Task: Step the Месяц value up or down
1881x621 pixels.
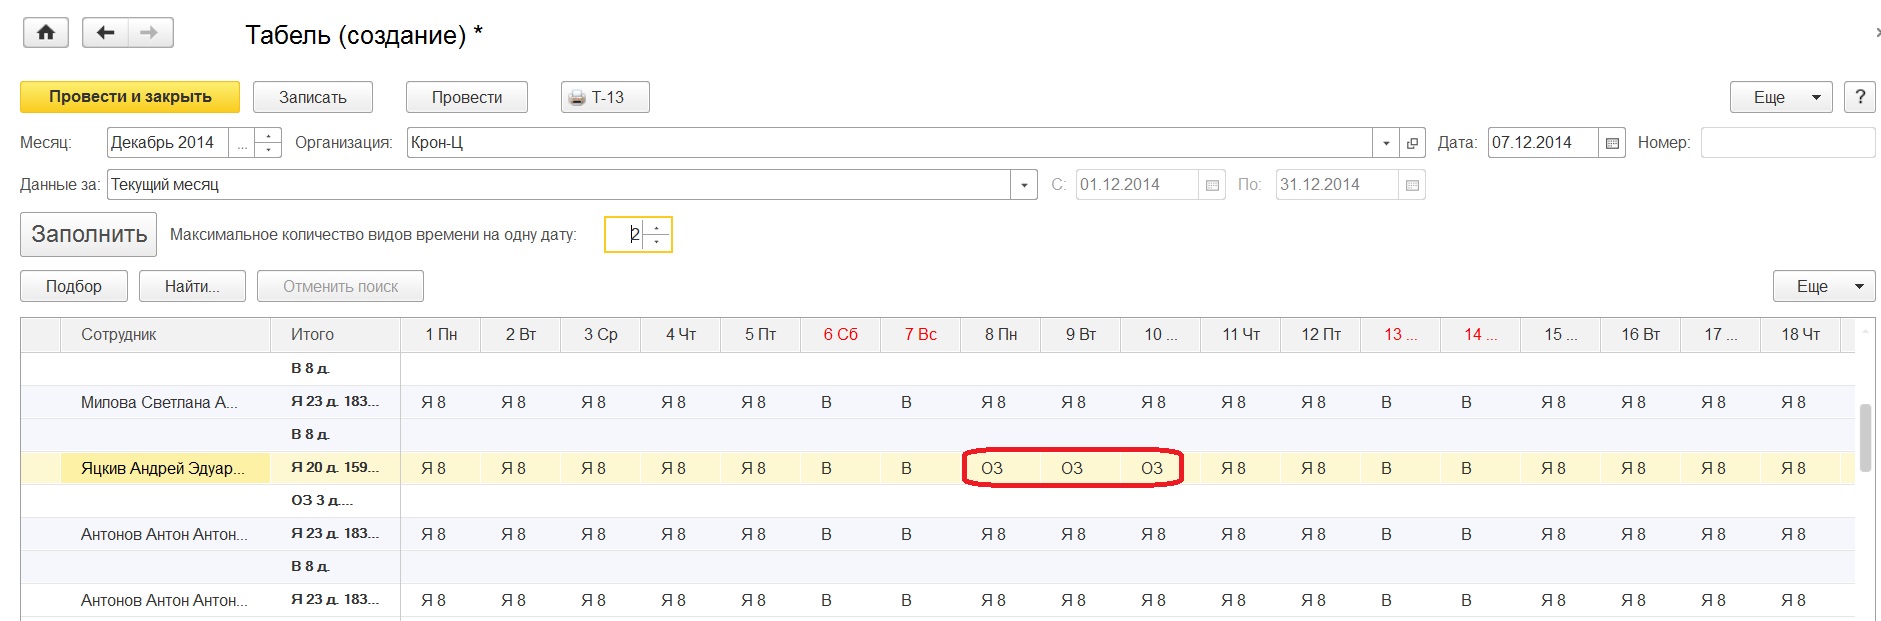Action: pyautogui.click(x=268, y=143)
